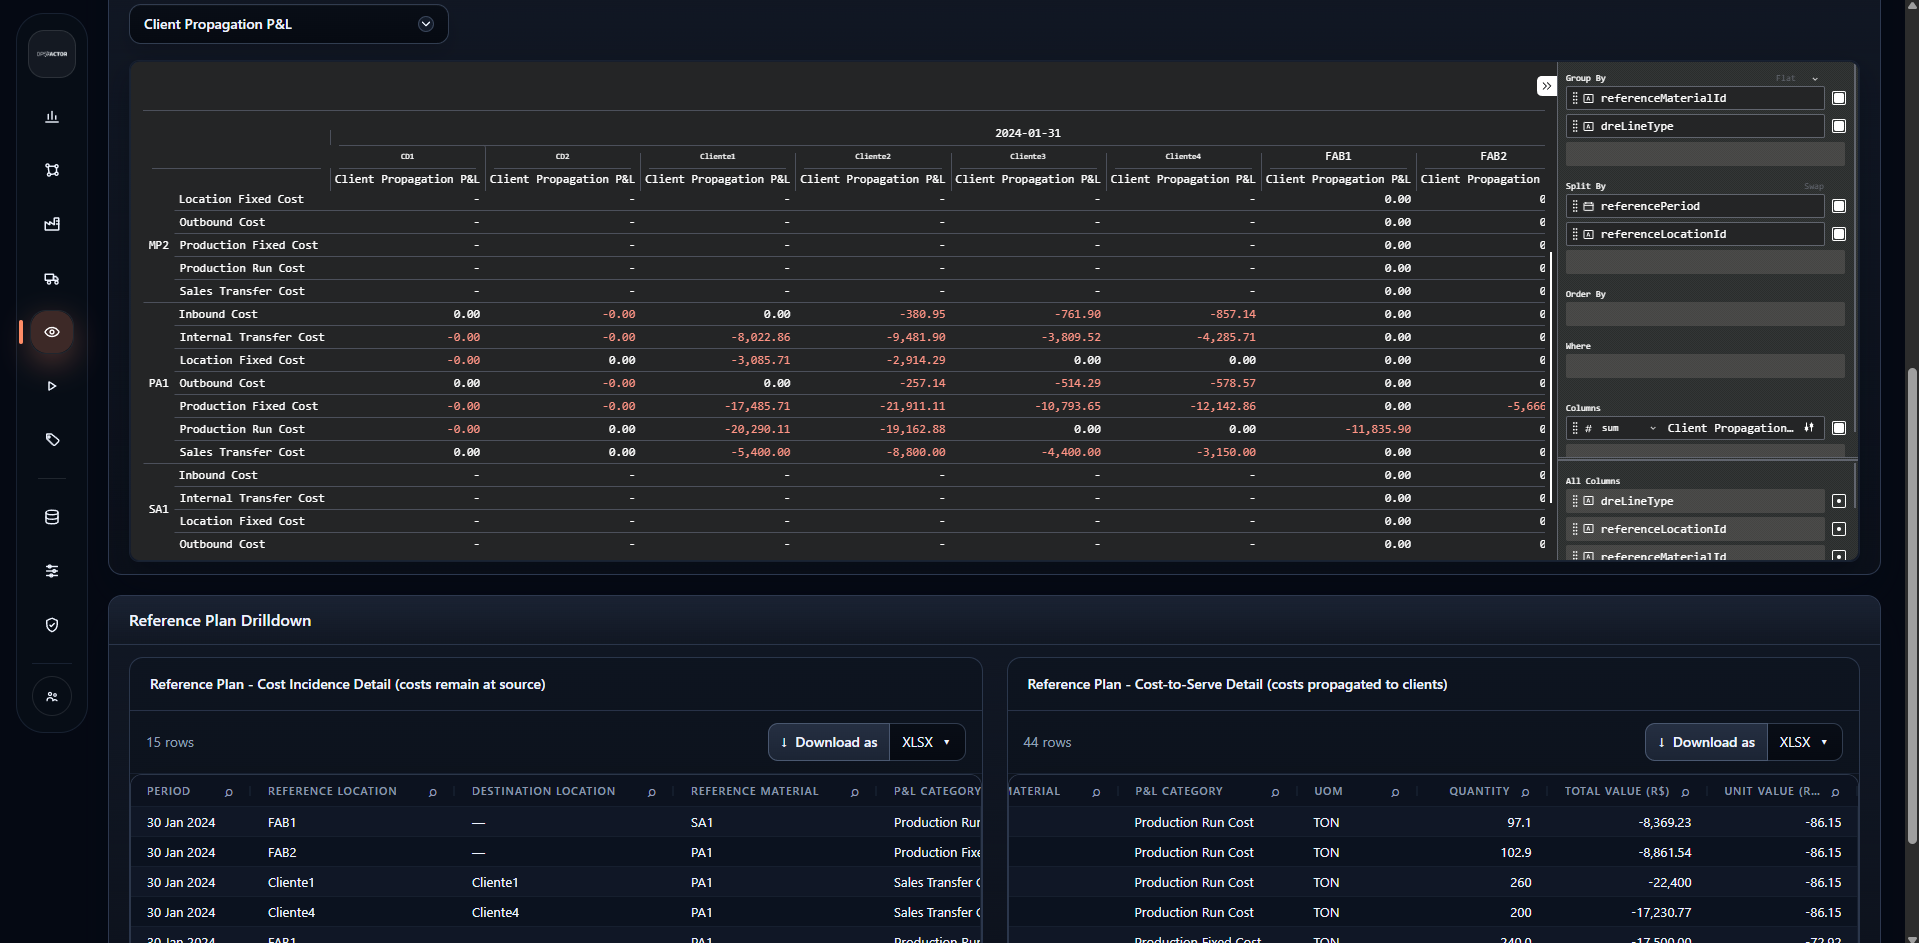Search the UNIT VALUE column magnifier
The image size is (1919, 943).
click(x=1835, y=792)
